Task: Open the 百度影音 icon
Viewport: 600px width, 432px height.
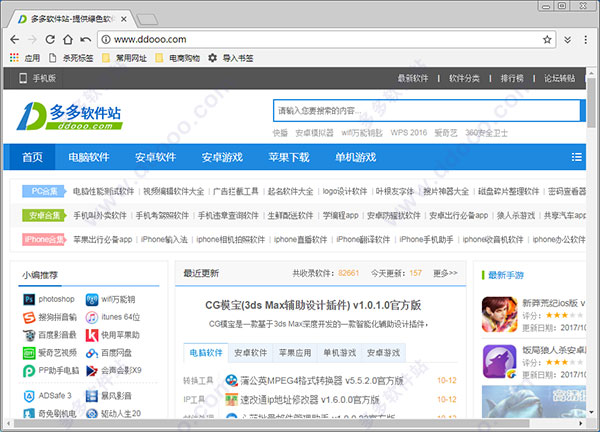Action: 29,335
